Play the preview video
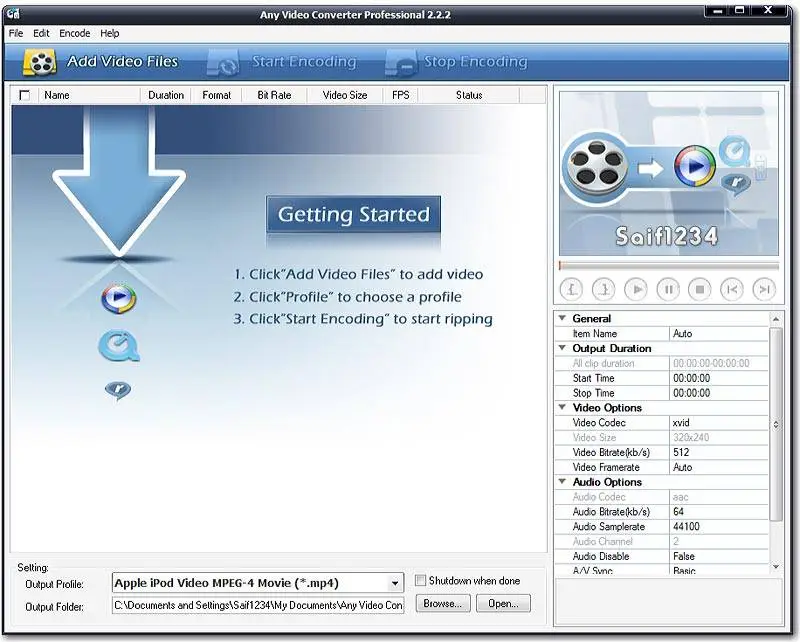 click(x=636, y=289)
